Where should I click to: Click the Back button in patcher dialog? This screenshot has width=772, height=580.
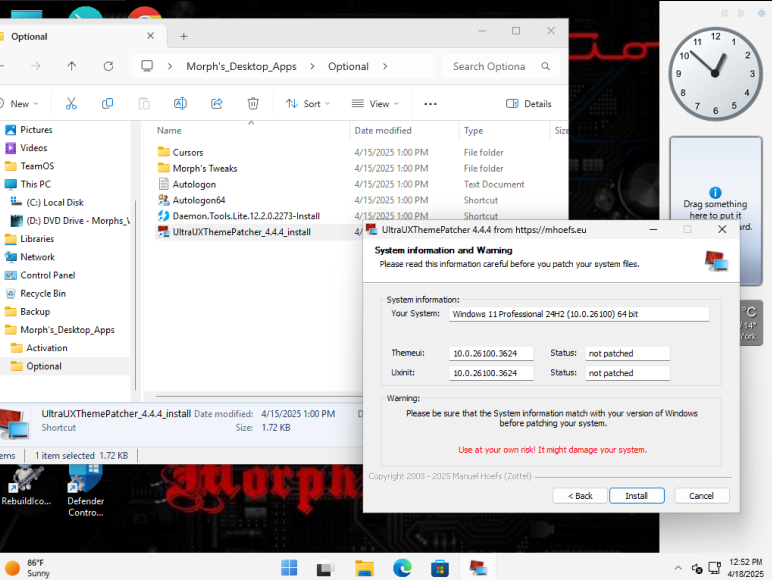coord(580,496)
